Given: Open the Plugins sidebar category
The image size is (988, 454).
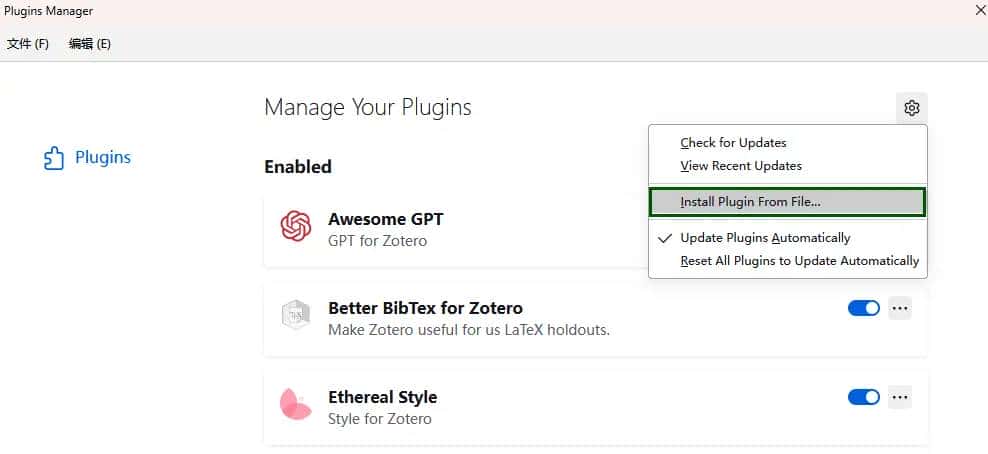Looking at the screenshot, I should pos(102,158).
